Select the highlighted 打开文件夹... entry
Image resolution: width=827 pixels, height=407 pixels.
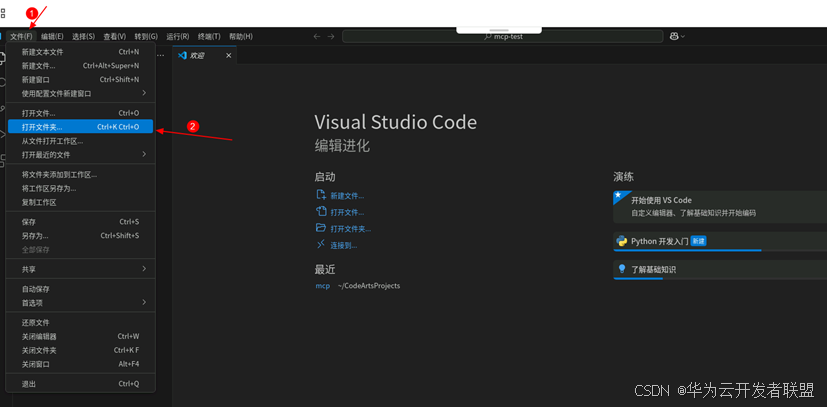(80, 127)
